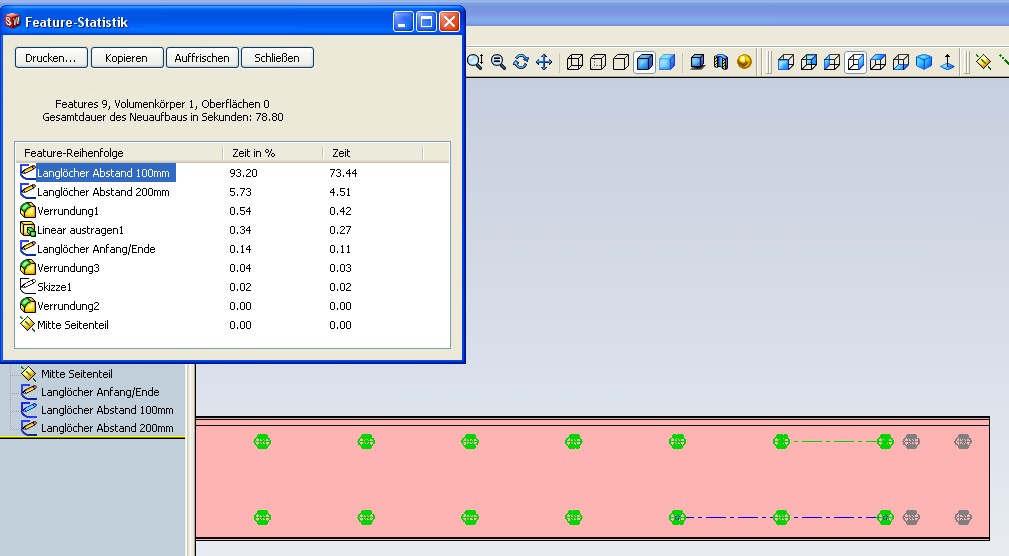Select Shaded With Edges display
The width and height of the screenshot is (1009, 556).
(644, 62)
